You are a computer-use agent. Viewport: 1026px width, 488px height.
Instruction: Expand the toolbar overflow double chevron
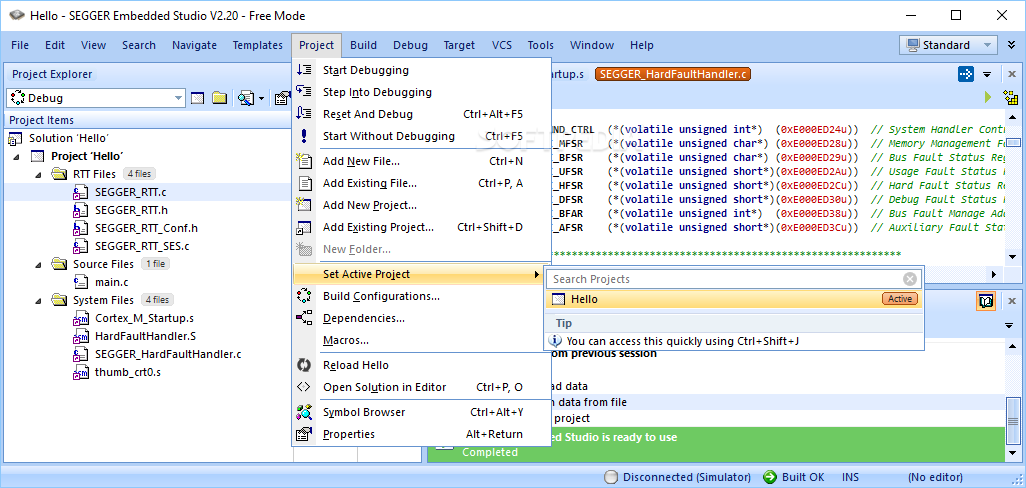tap(1011, 45)
